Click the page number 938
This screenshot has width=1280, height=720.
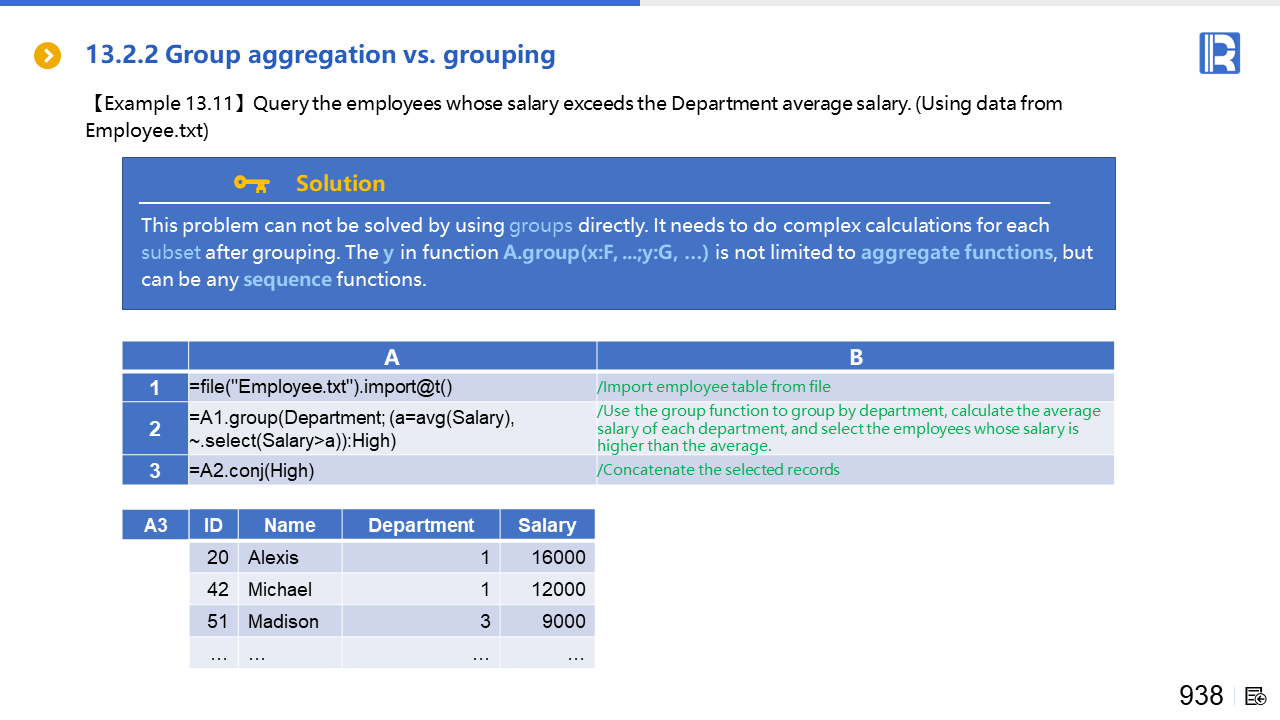1201,696
